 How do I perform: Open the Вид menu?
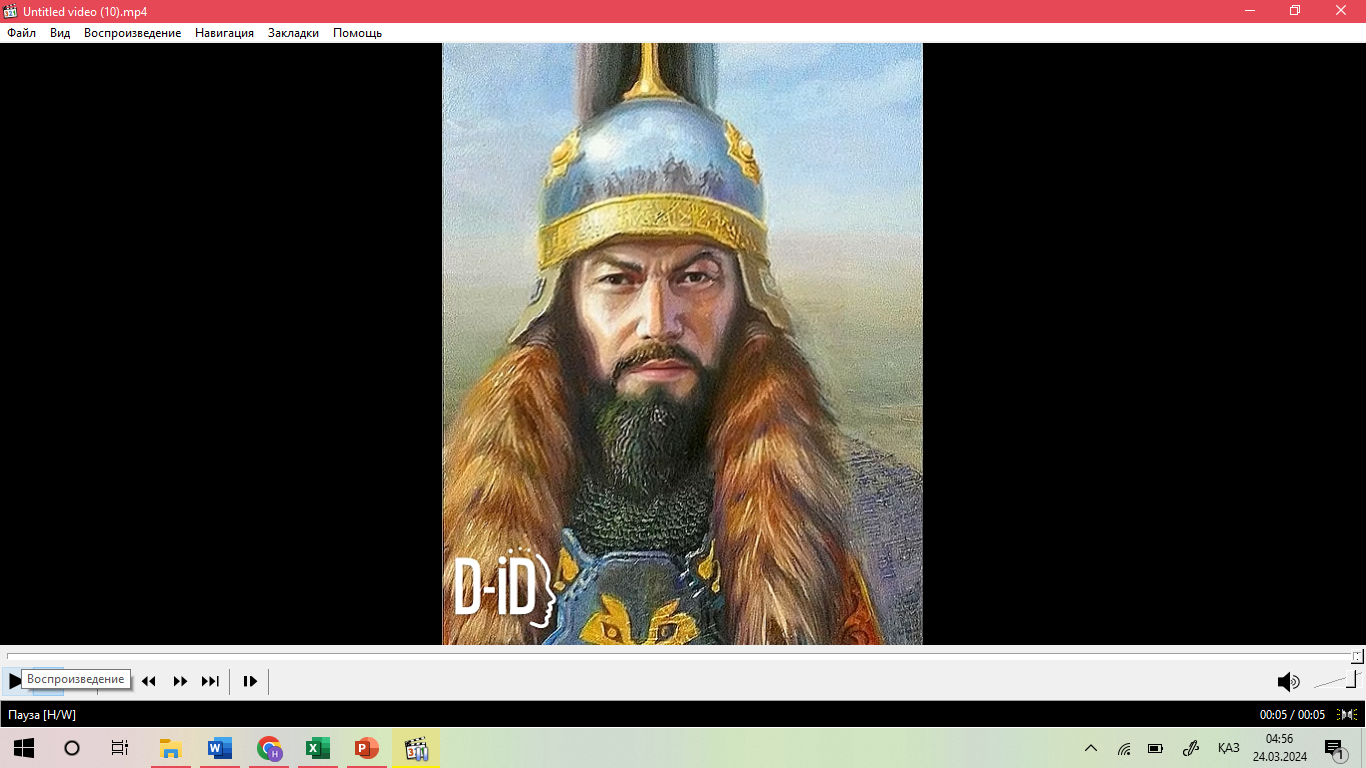coord(60,33)
